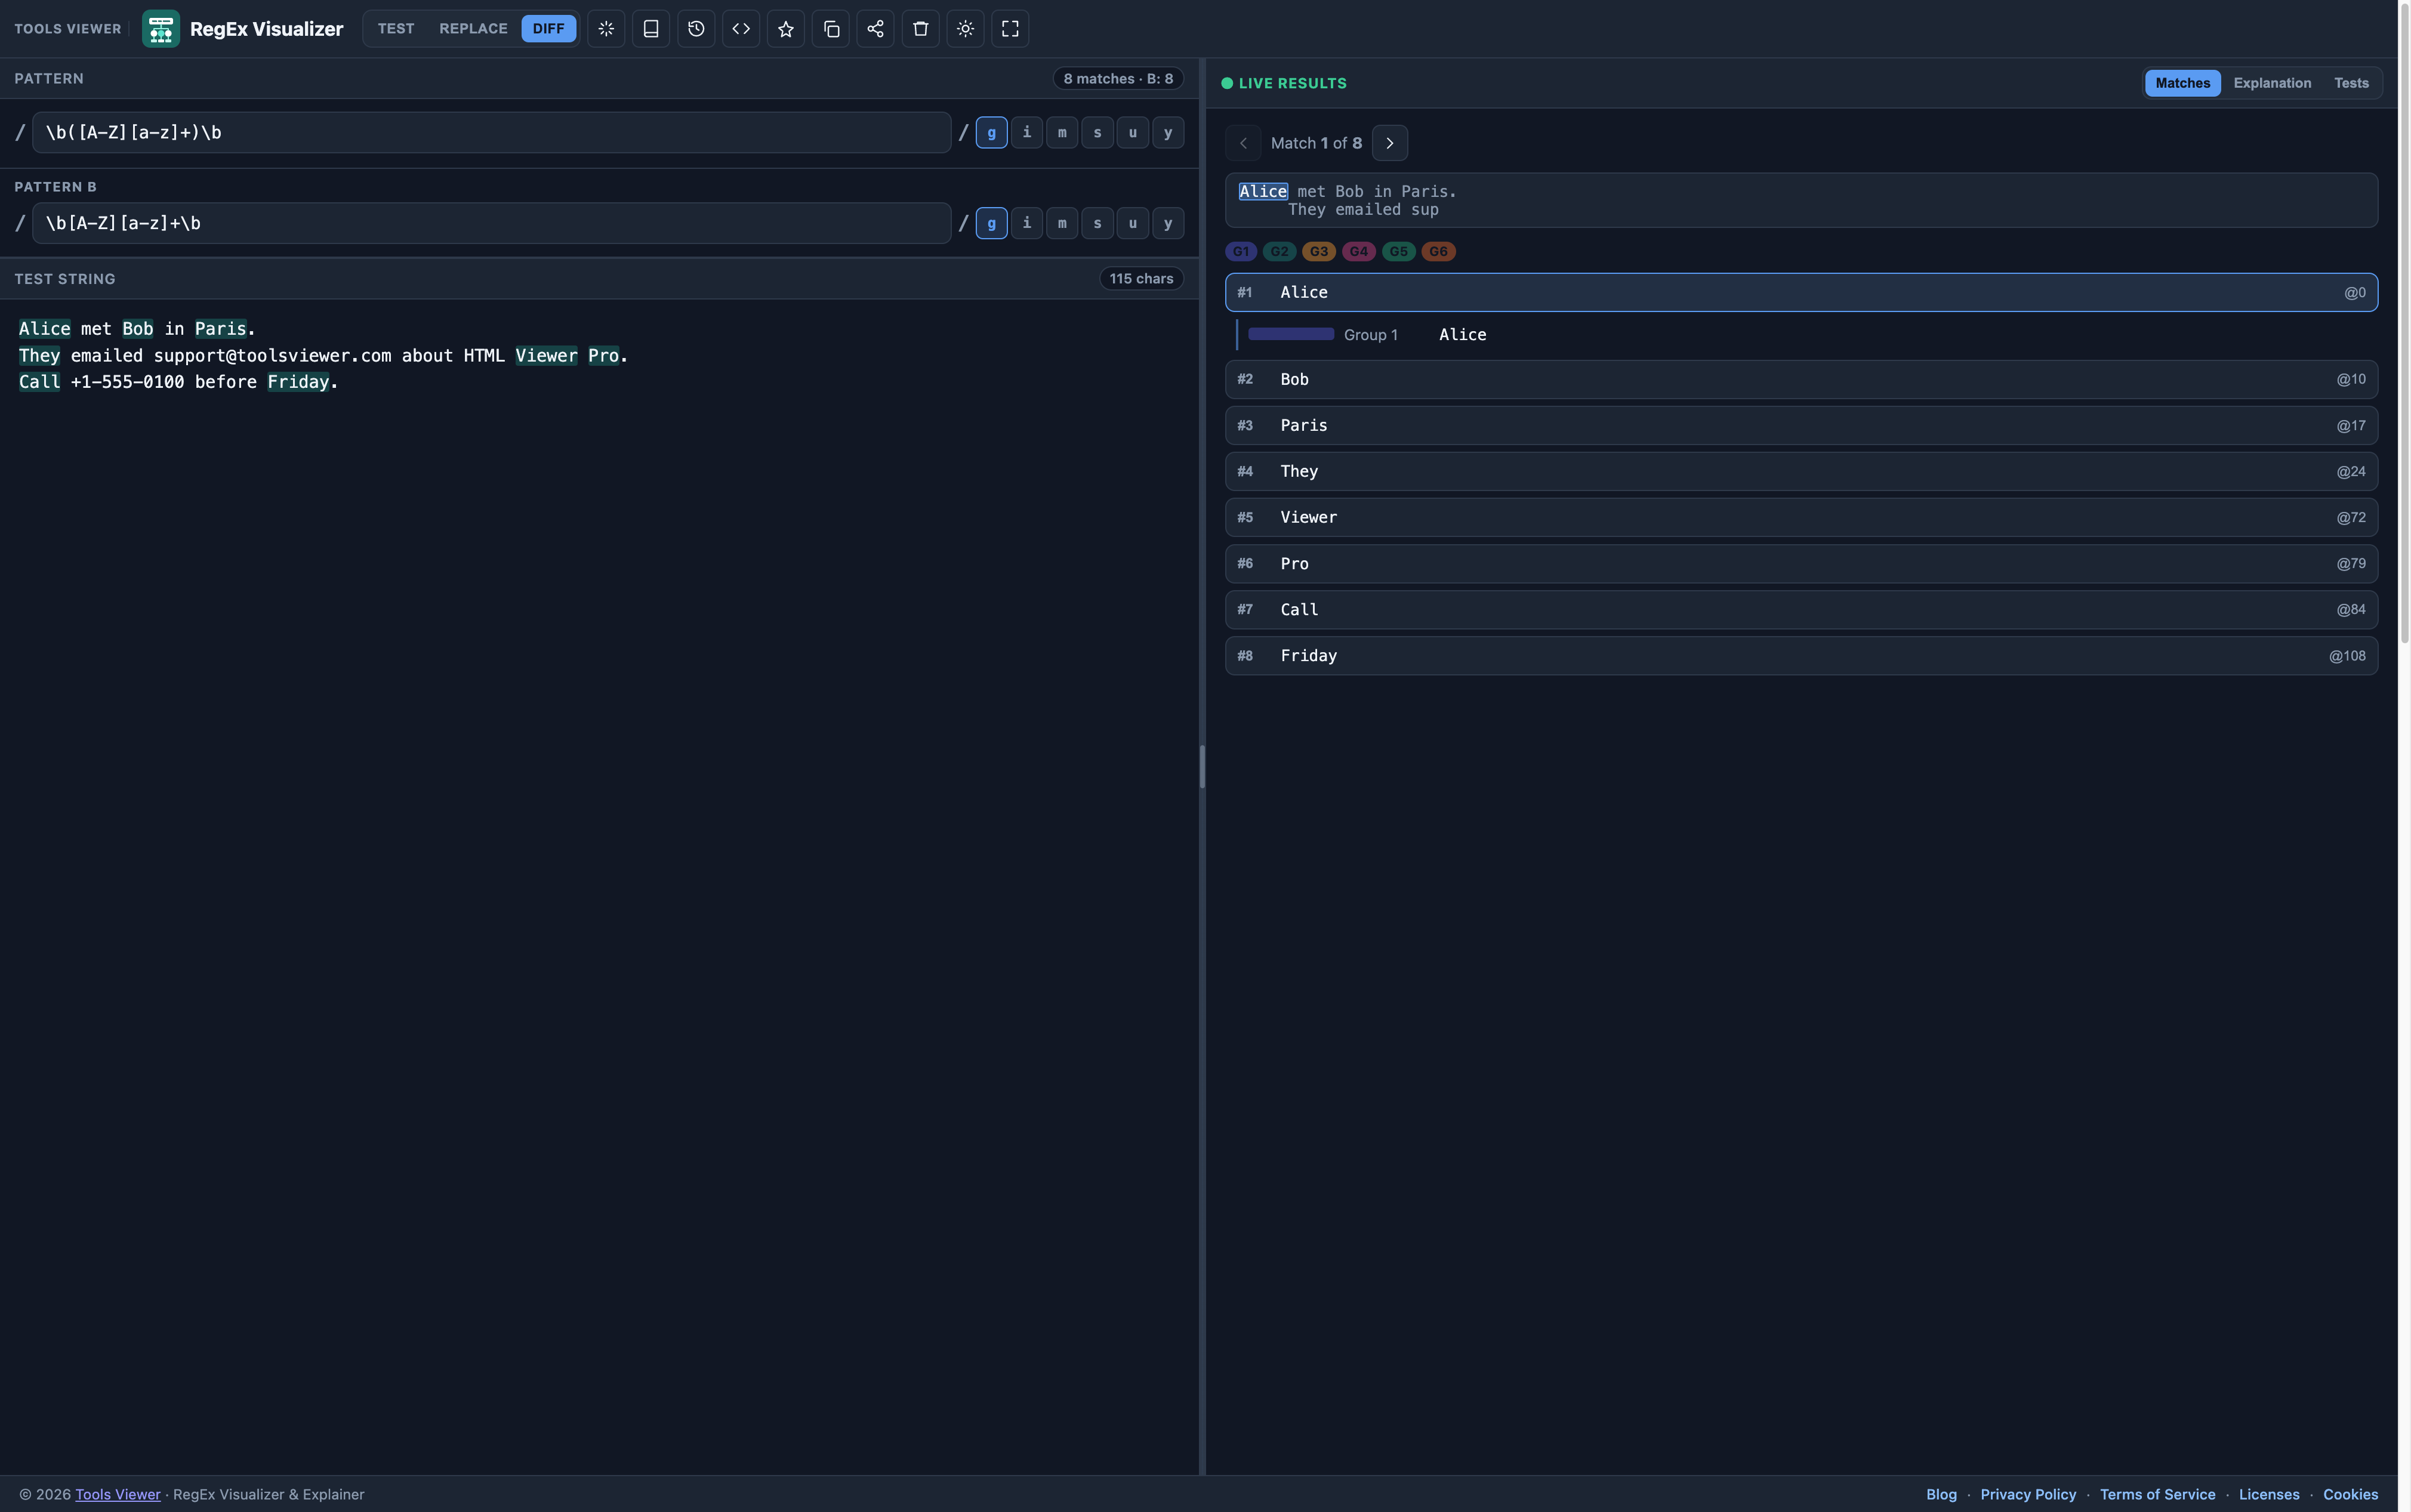Screen dimensions: 2411x1512
Task: Toggle the m flag for the main pattern
Action: pos(1062,132)
